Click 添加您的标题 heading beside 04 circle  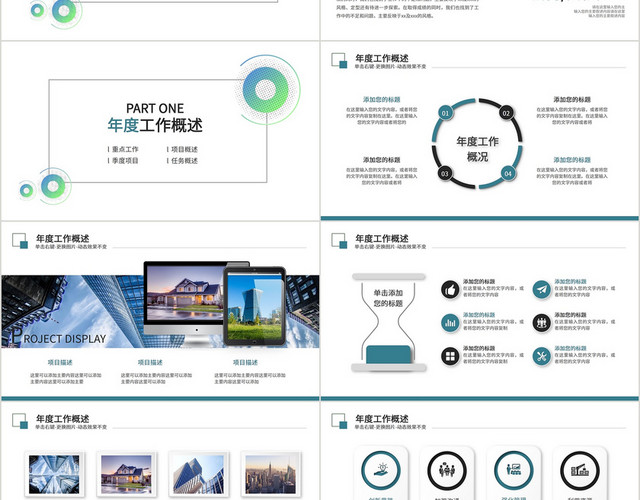(x=572, y=160)
